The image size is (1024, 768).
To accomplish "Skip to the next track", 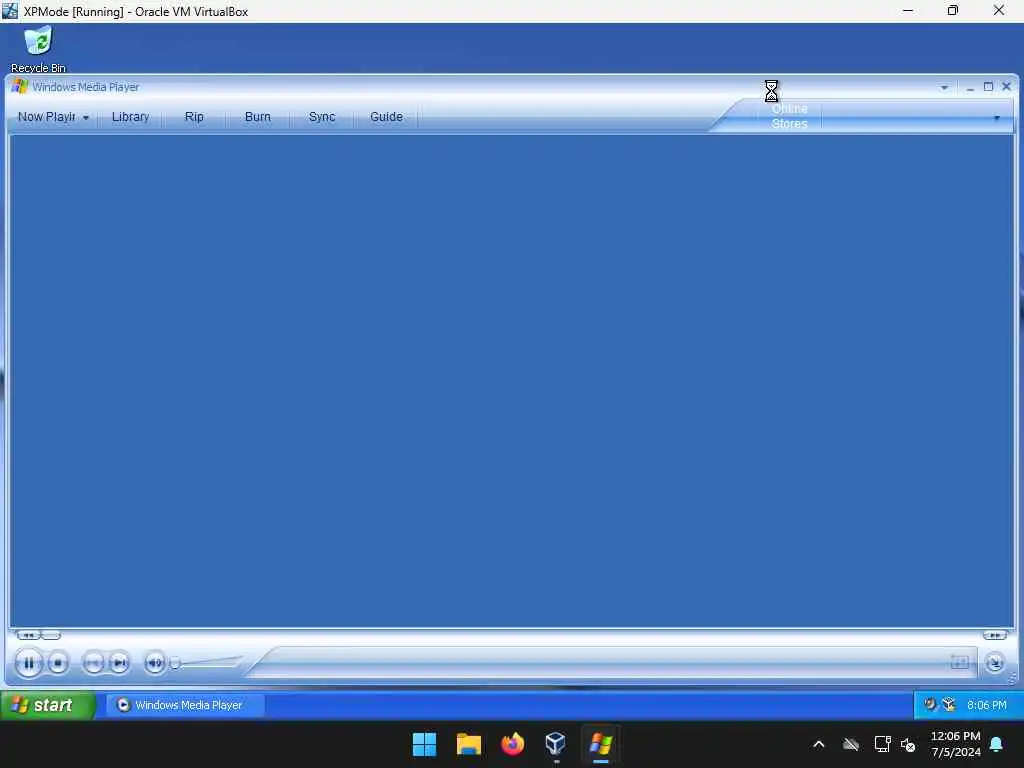I will pos(119,664).
